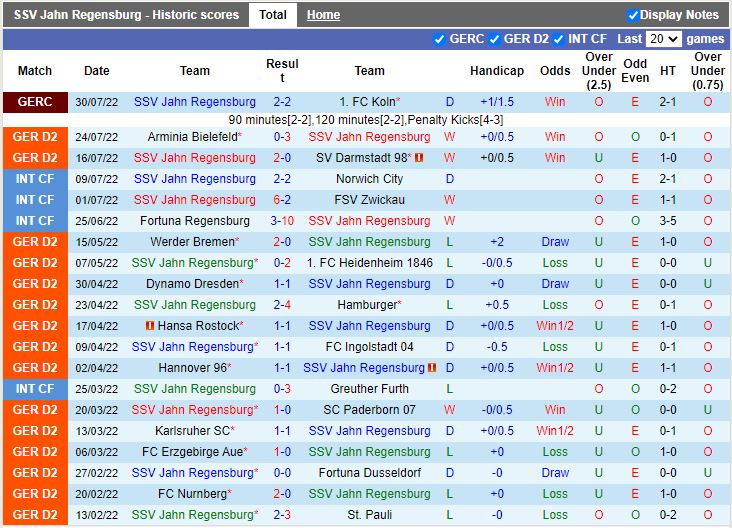This screenshot has height=528, width=732.
Task: Toggle the Display Notes checkbox
Action: pos(633,15)
